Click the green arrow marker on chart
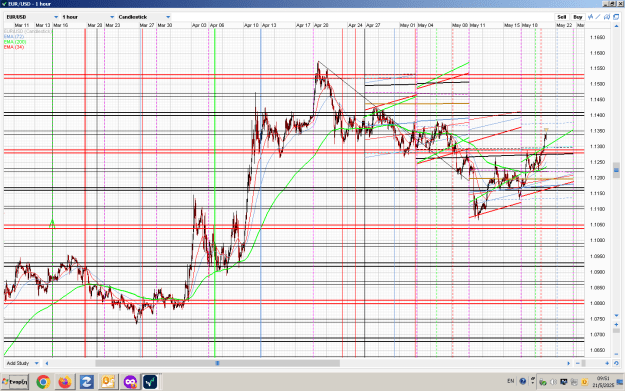625x391 pixels. pyautogui.click(x=52, y=224)
